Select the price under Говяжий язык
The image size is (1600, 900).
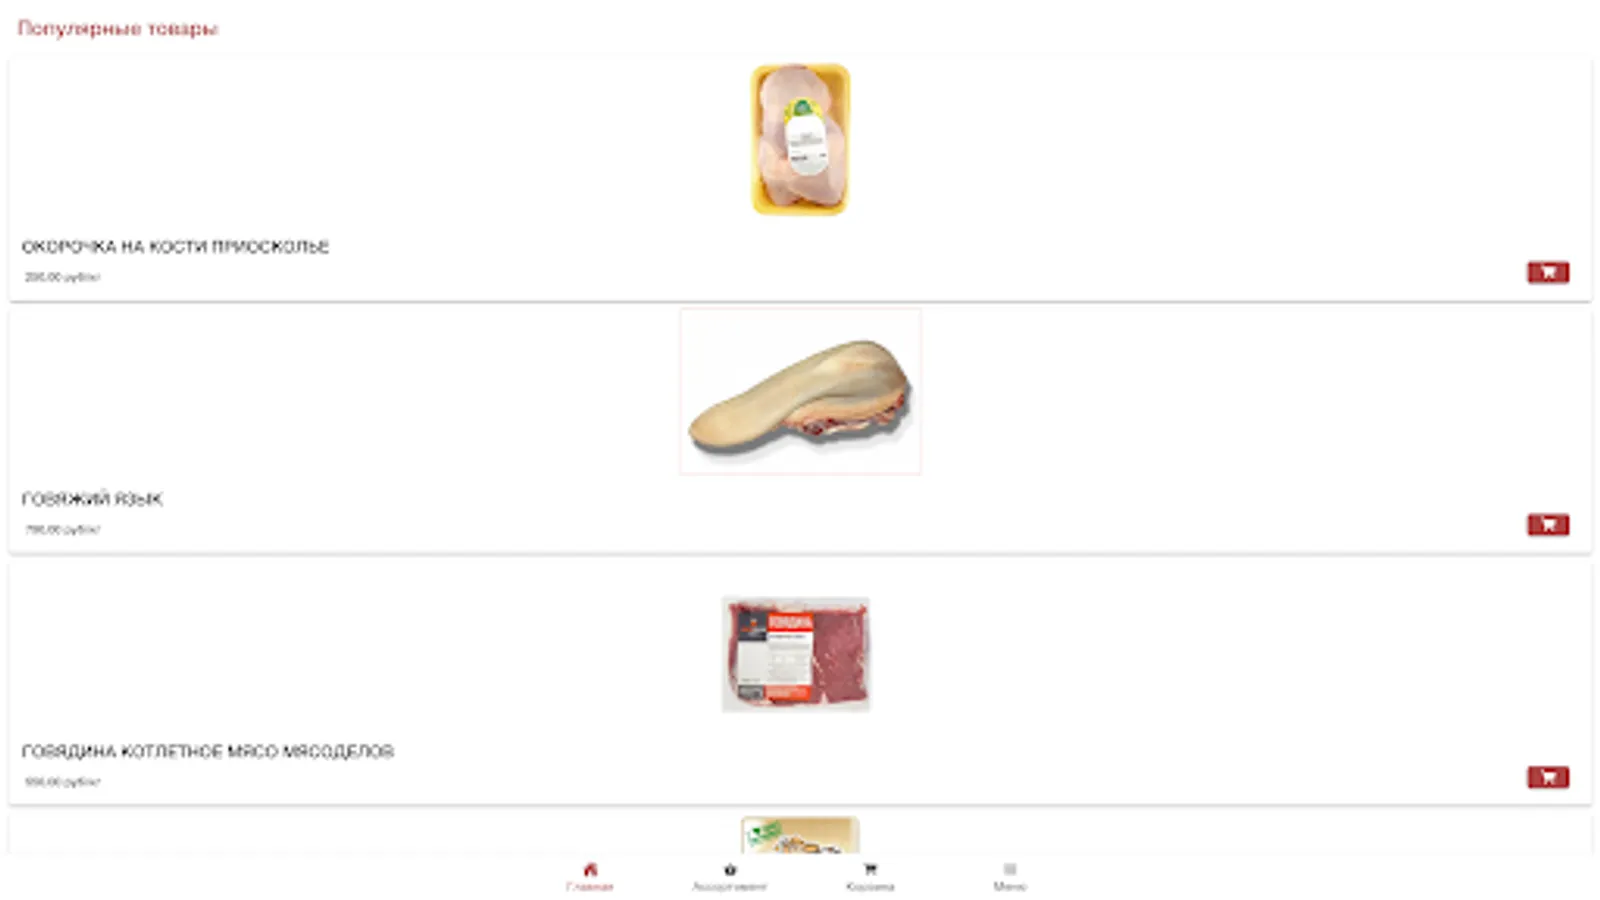point(62,530)
